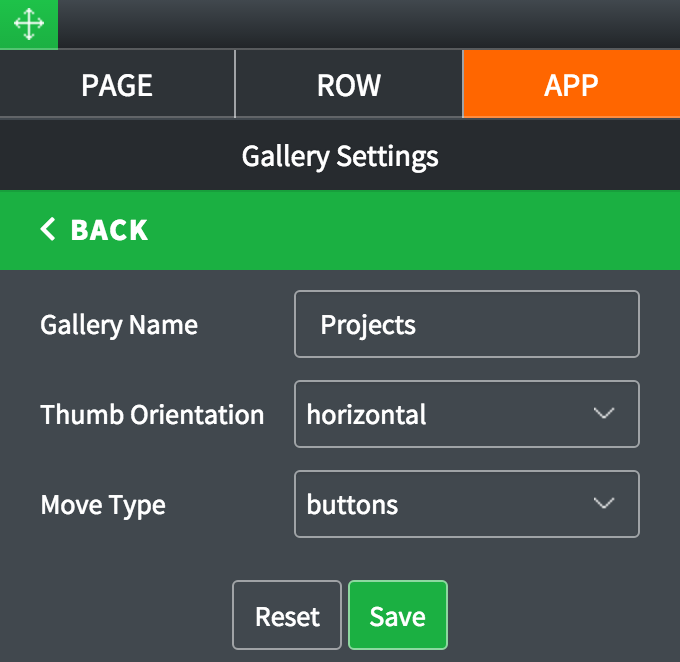
Task: Click the back chevron arrow icon
Action: click(x=48, y=230)
